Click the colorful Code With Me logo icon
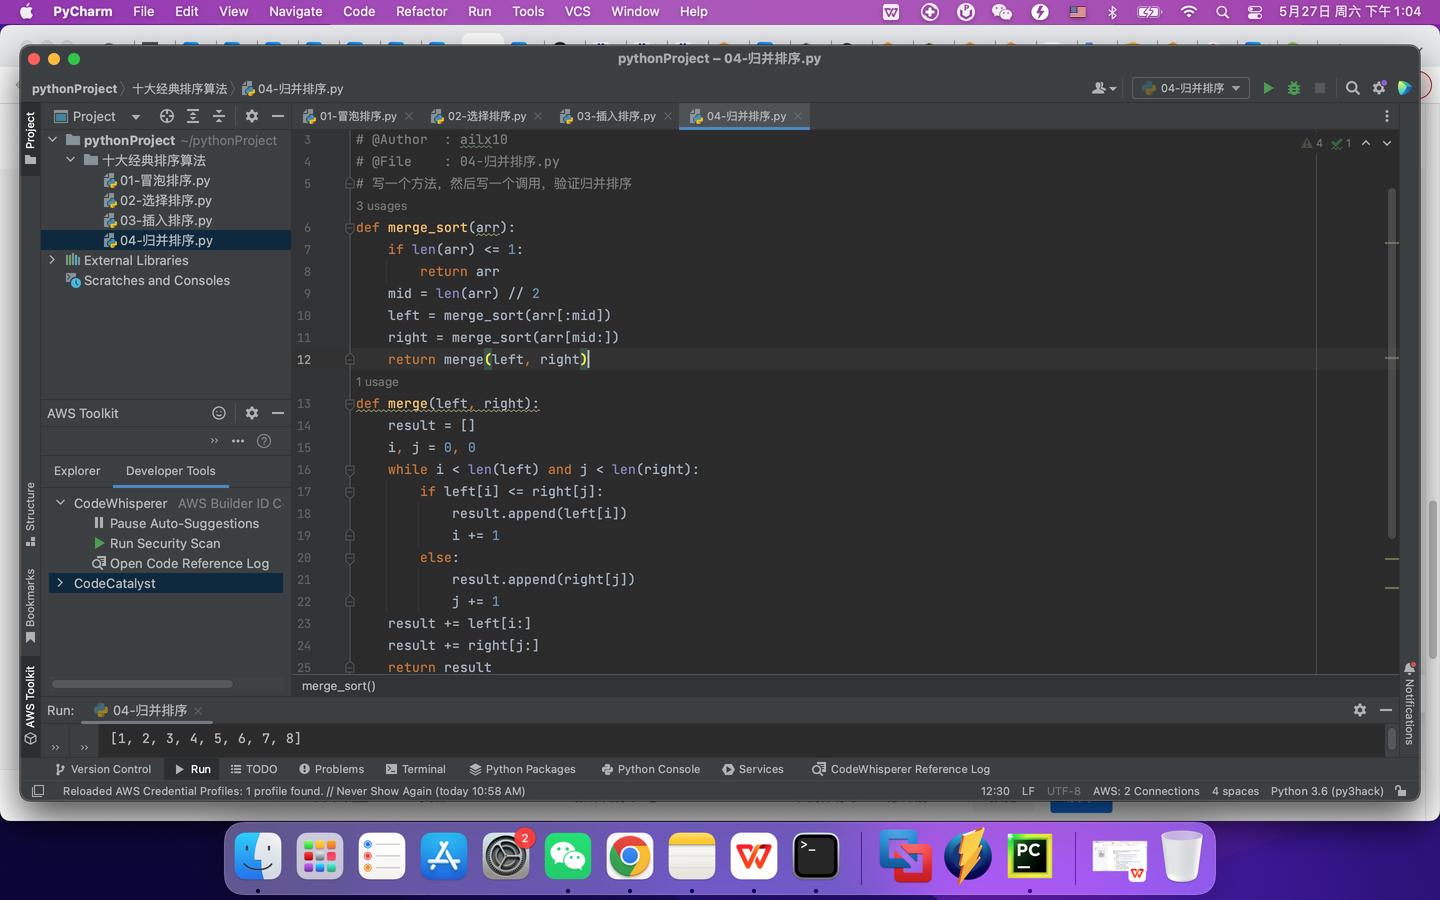 1405,88
